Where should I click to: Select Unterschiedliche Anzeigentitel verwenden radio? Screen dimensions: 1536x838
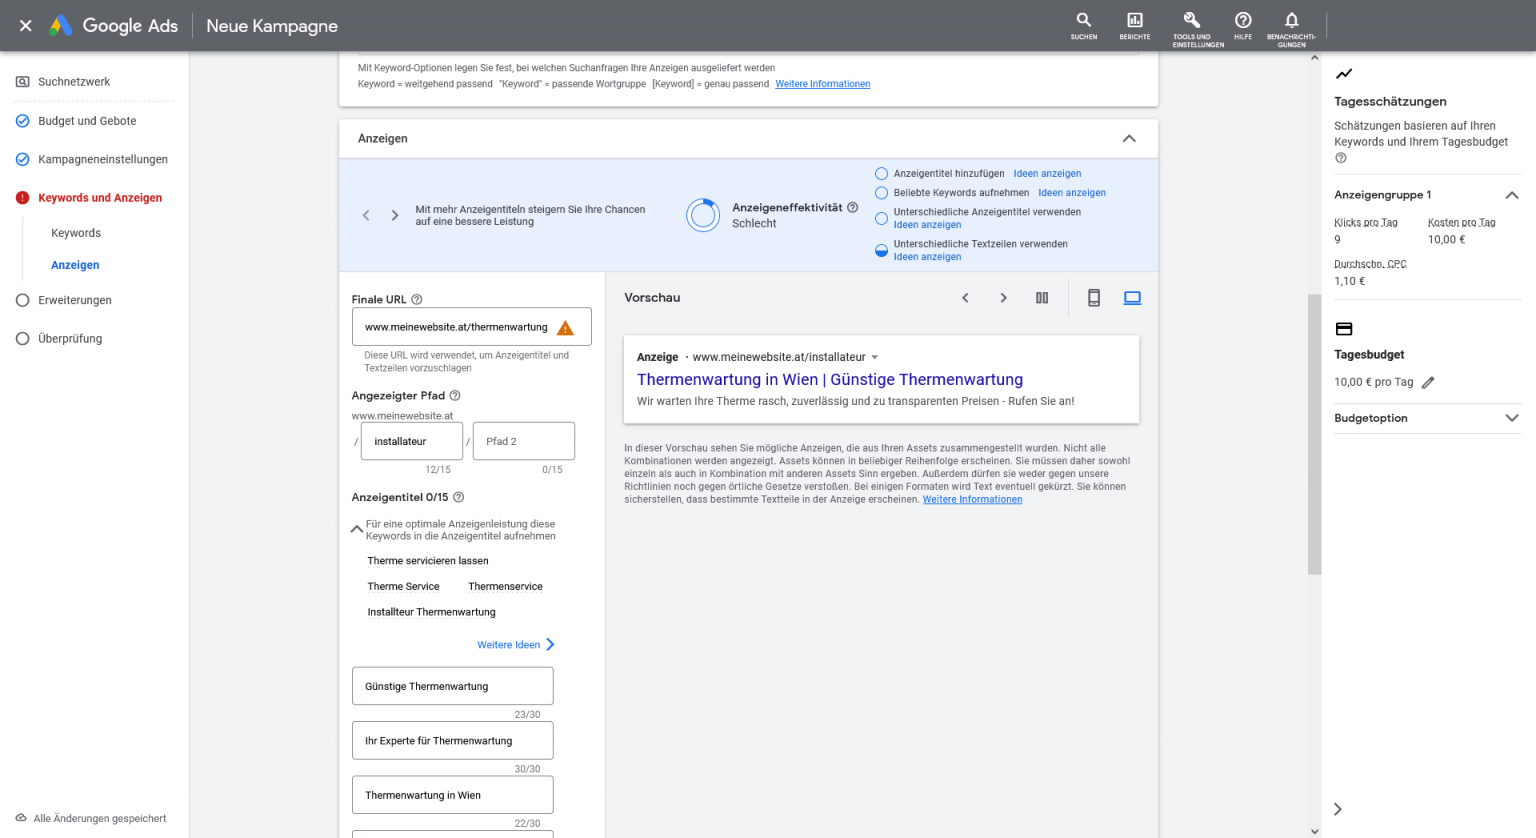(x=881, y=218)
